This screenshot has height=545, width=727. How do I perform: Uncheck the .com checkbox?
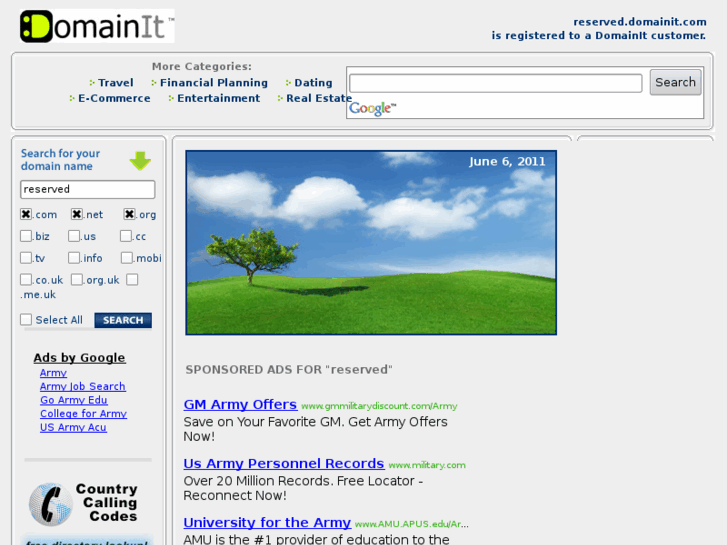click(26, 214)
